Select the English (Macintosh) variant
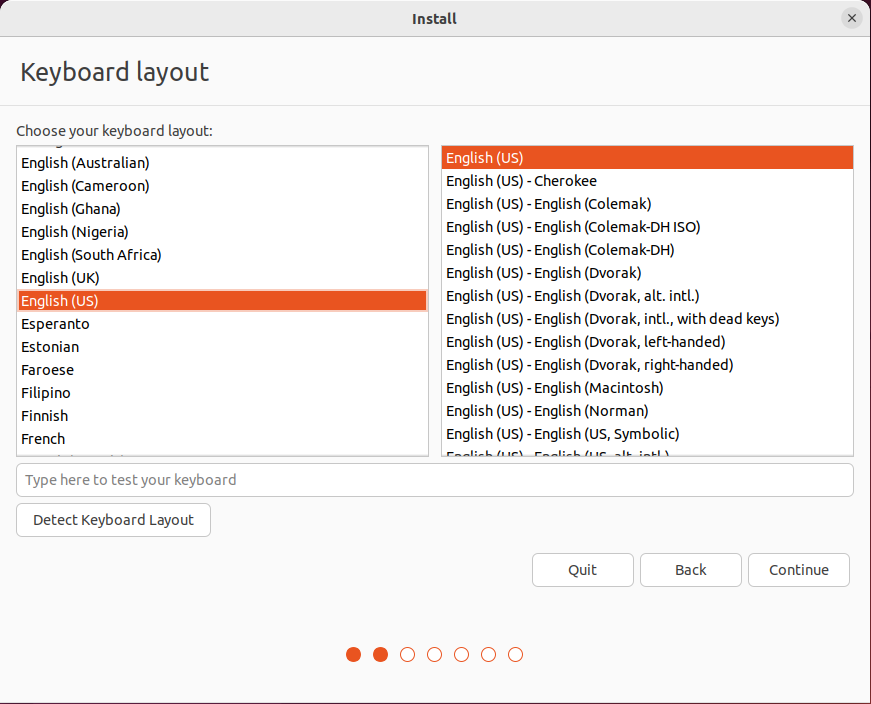Viewport: 871px width, 704px height. pyautogui.click(x=647, y=388)
